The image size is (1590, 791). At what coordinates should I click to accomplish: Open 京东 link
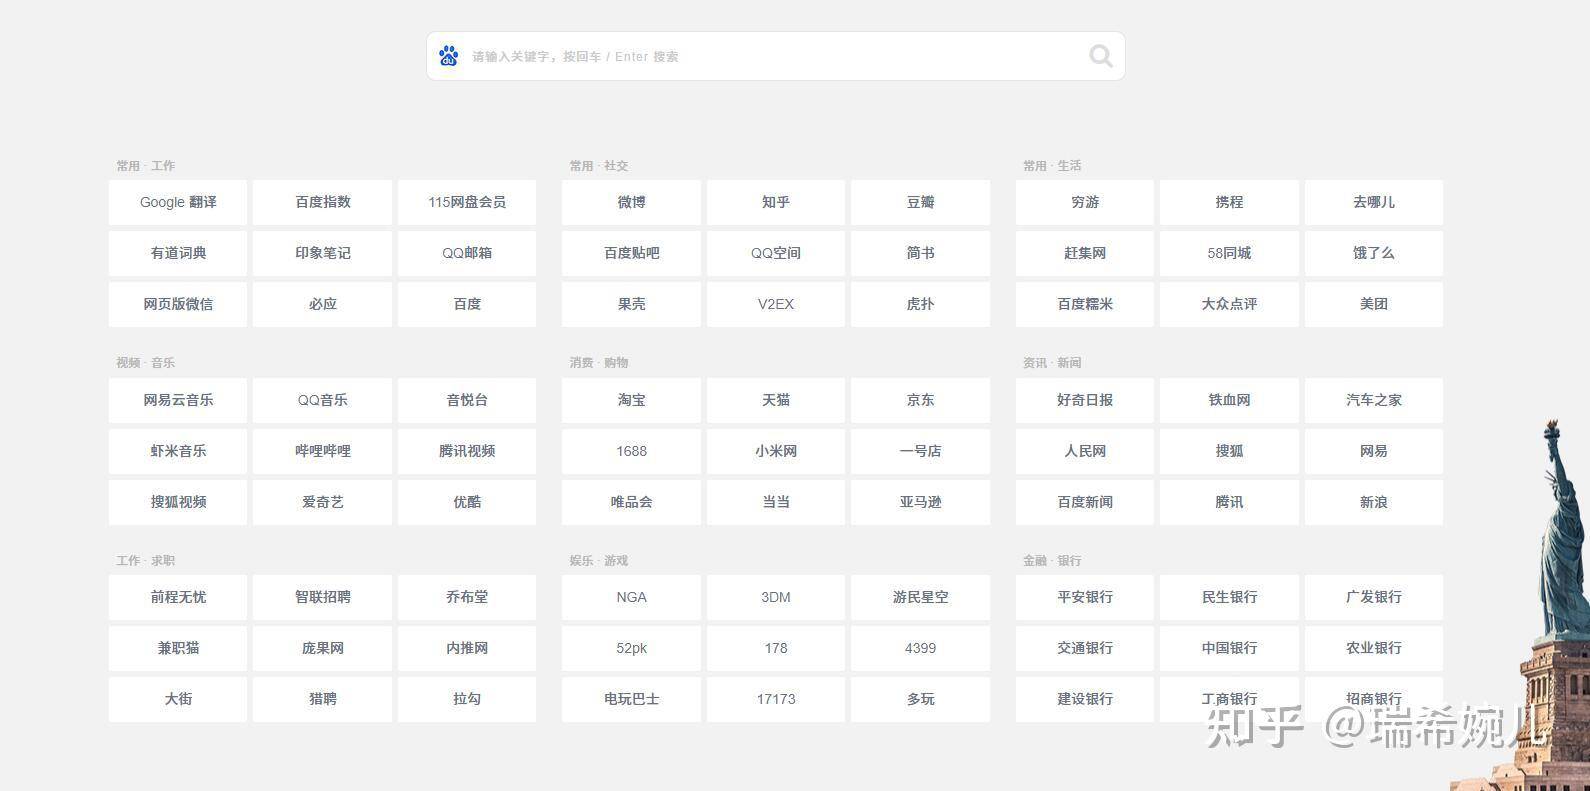pyautogui.click(x=920, y=400)
